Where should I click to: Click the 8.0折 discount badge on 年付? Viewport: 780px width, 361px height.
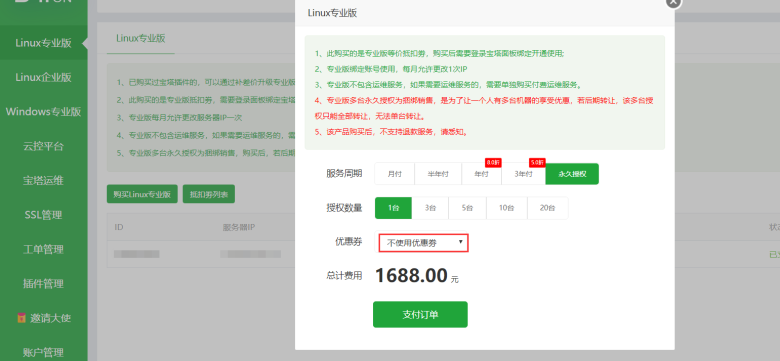click(493, 162)
